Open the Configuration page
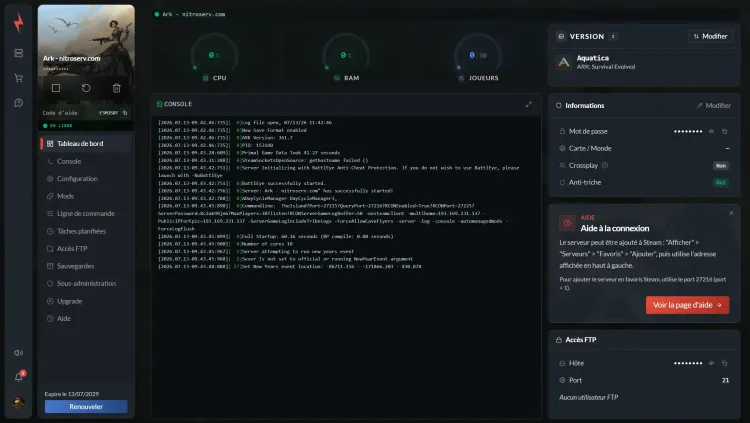 pyautogui.click(x=86, y=178)
